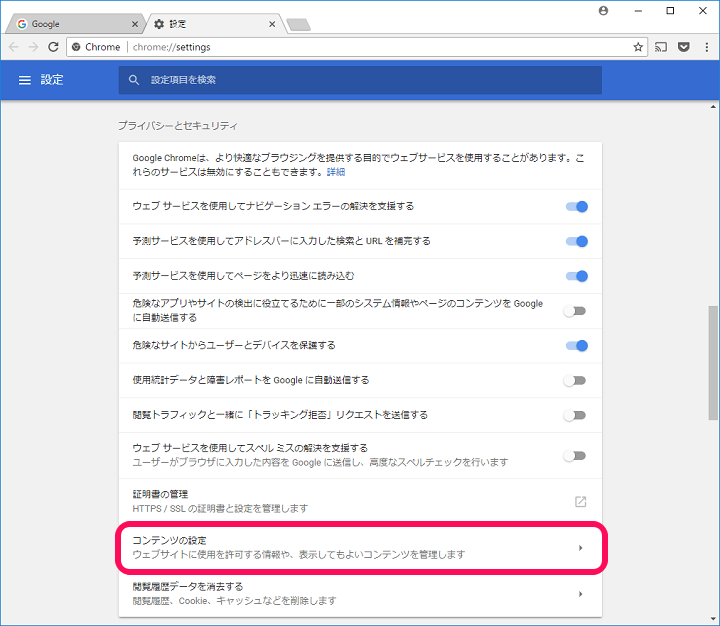The width and height of the screenshot is (720, 626).
Task: Close the 設定 tab
Action: coord(272,24)
